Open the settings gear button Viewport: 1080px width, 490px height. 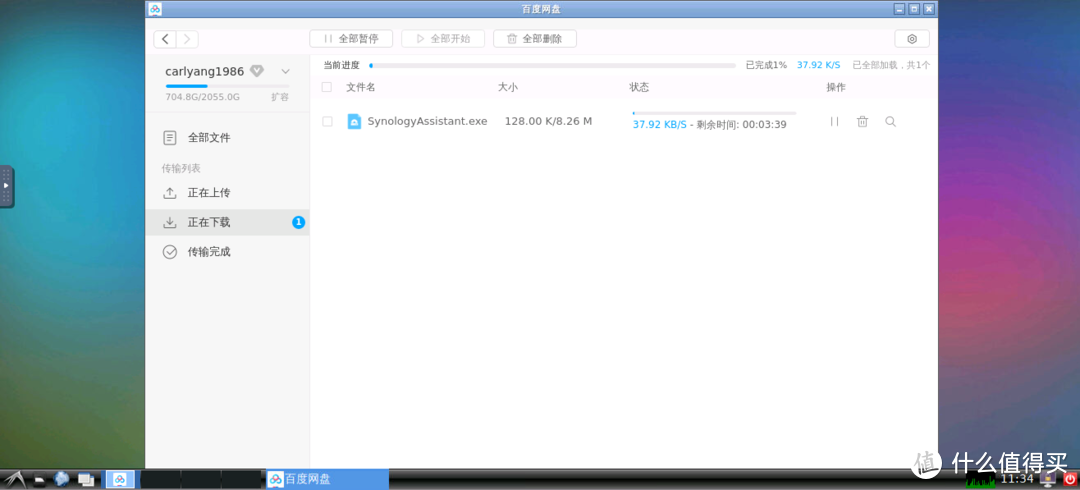[x=912, y=39]
